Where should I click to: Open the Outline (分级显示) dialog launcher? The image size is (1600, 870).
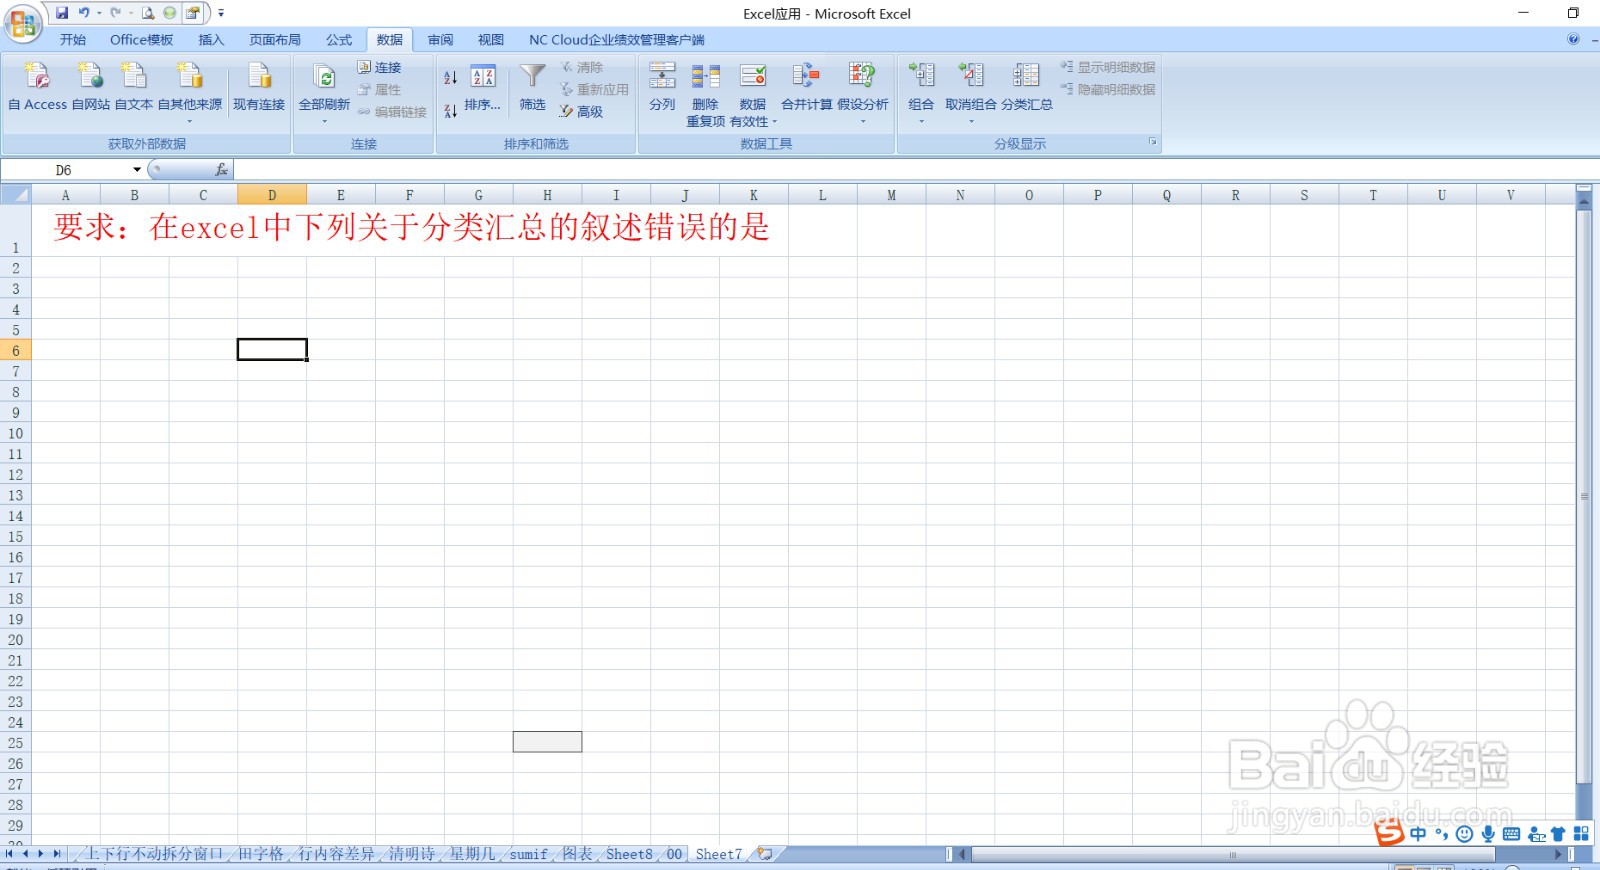[x=1152, y=142]
